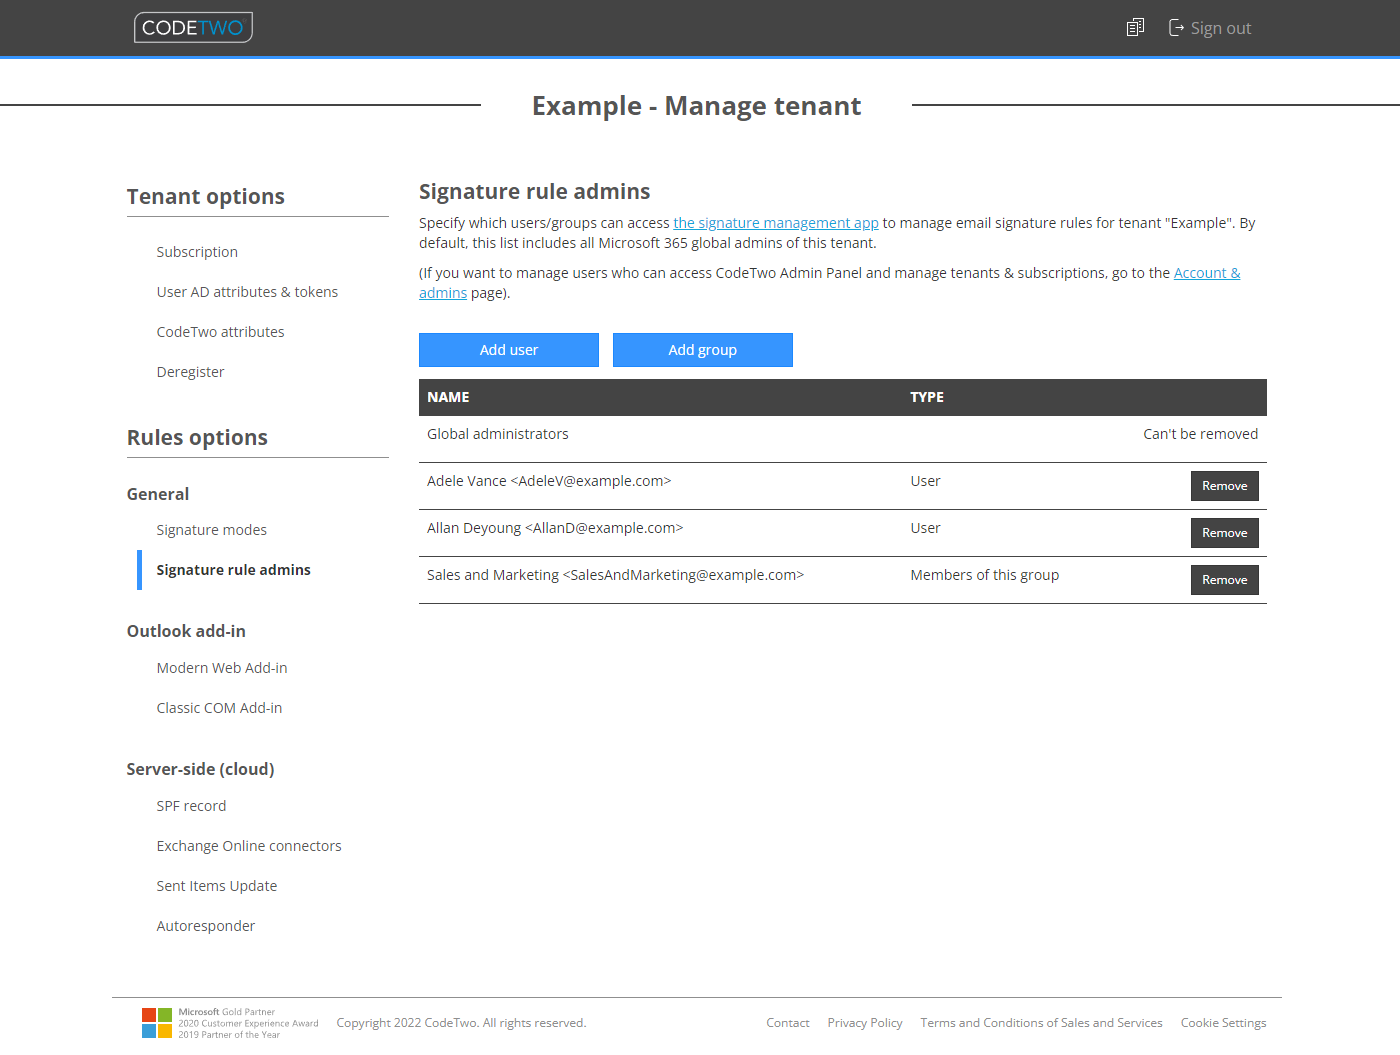Click User type in Adele Vance row

coord(925,481)
